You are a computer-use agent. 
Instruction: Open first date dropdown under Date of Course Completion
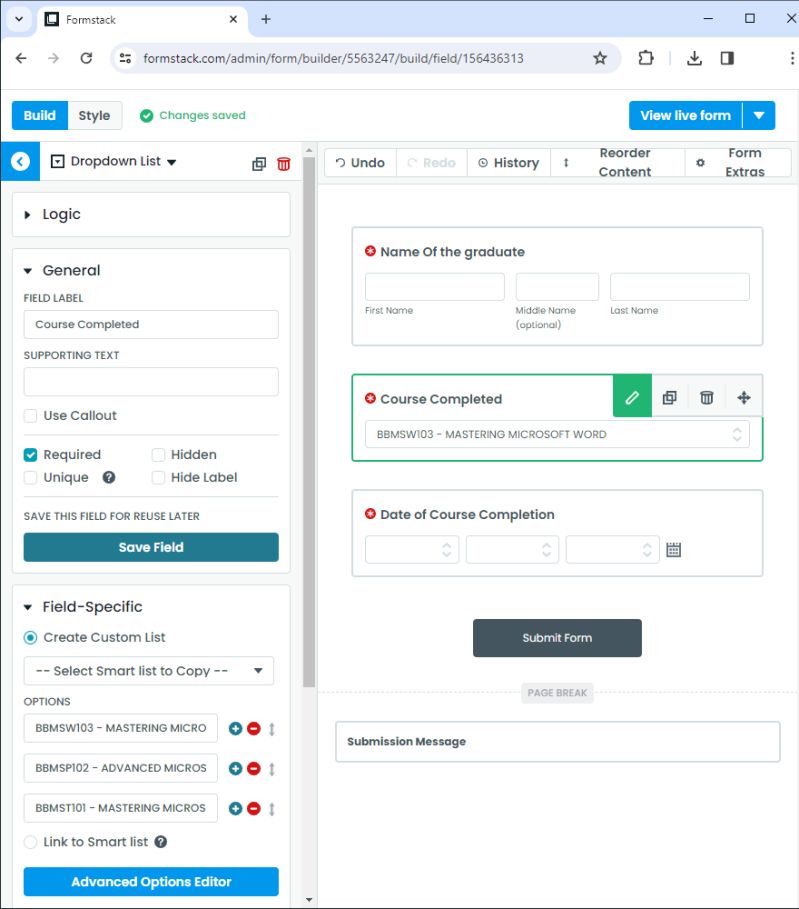click(412, 550)
